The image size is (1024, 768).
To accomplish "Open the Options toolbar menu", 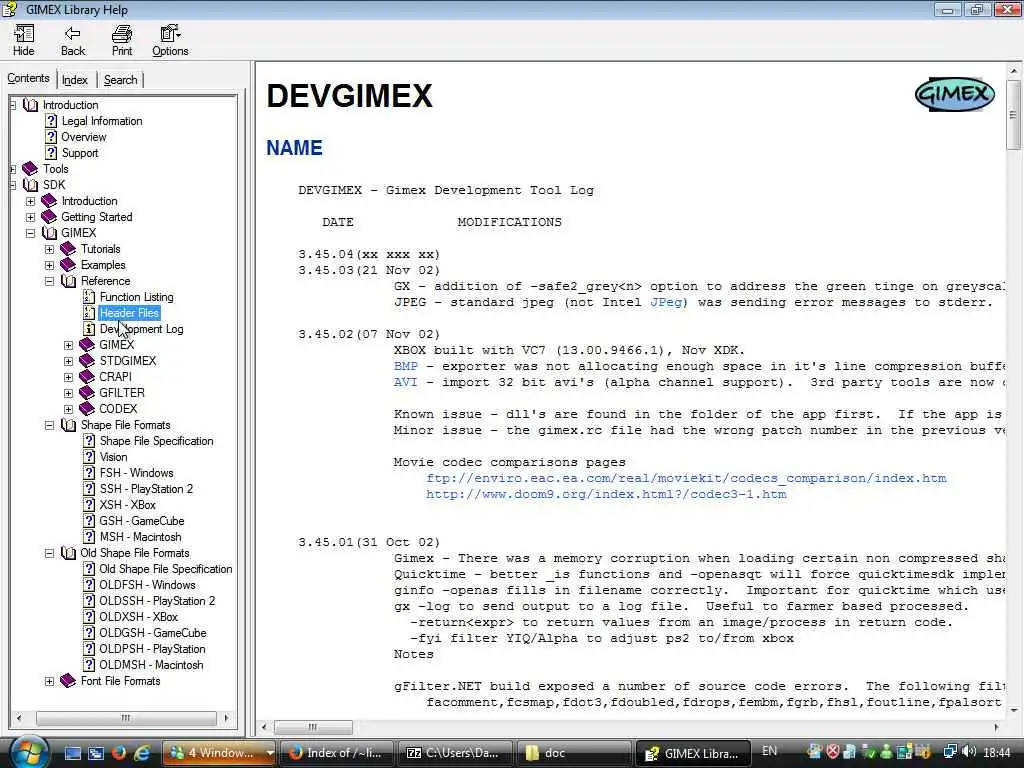I will [x=170, y=40].
